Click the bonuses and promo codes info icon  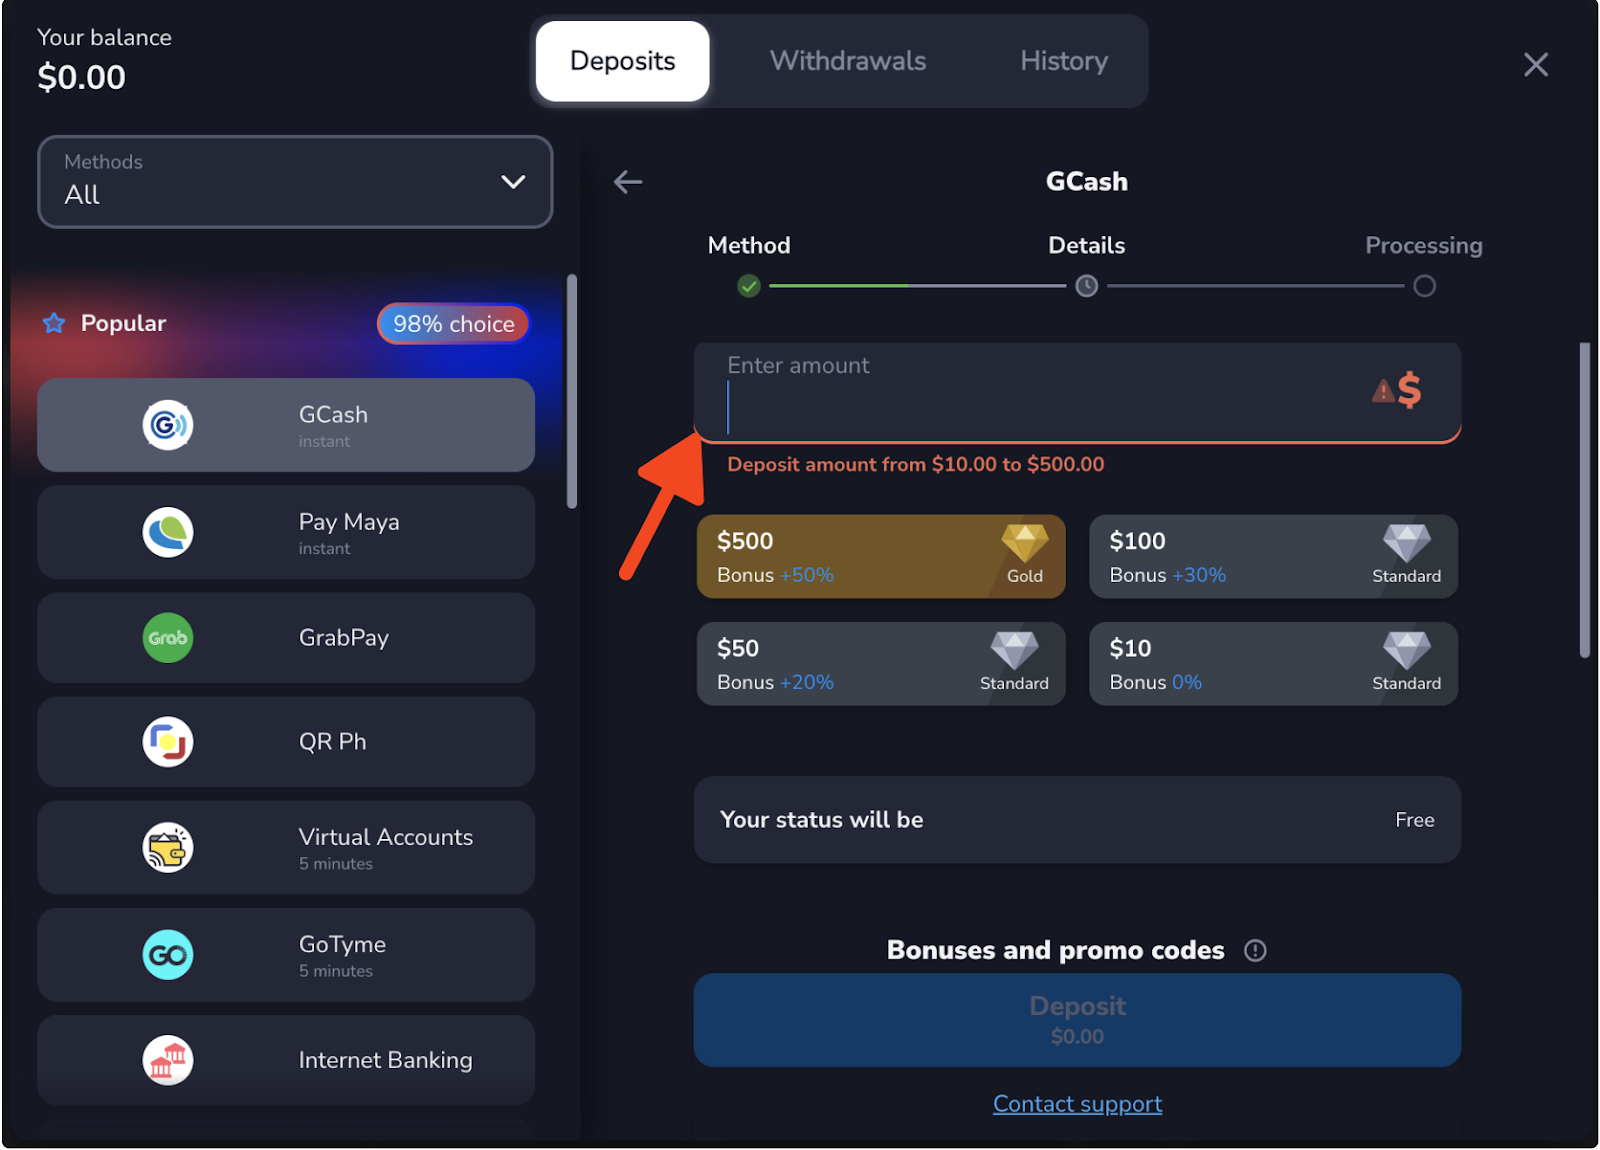[1255, 951]
